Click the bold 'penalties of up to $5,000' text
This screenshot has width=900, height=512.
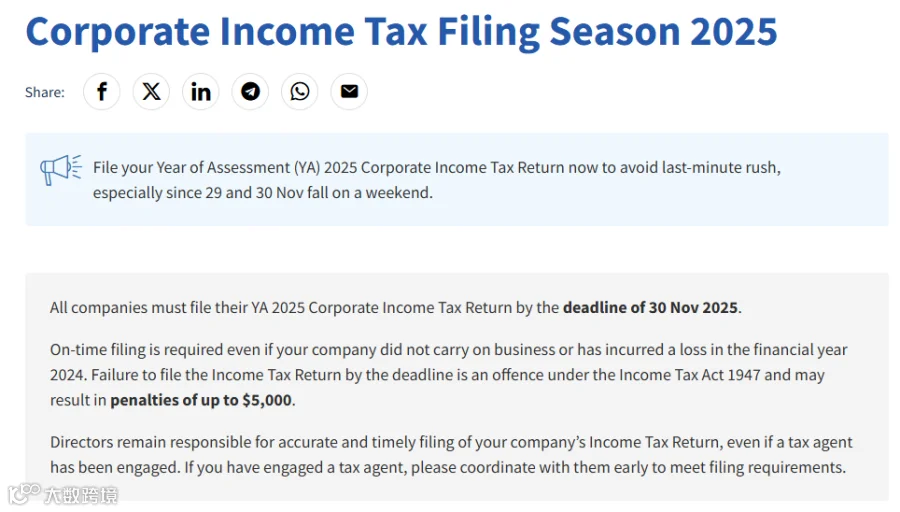[x=201, y=400]
